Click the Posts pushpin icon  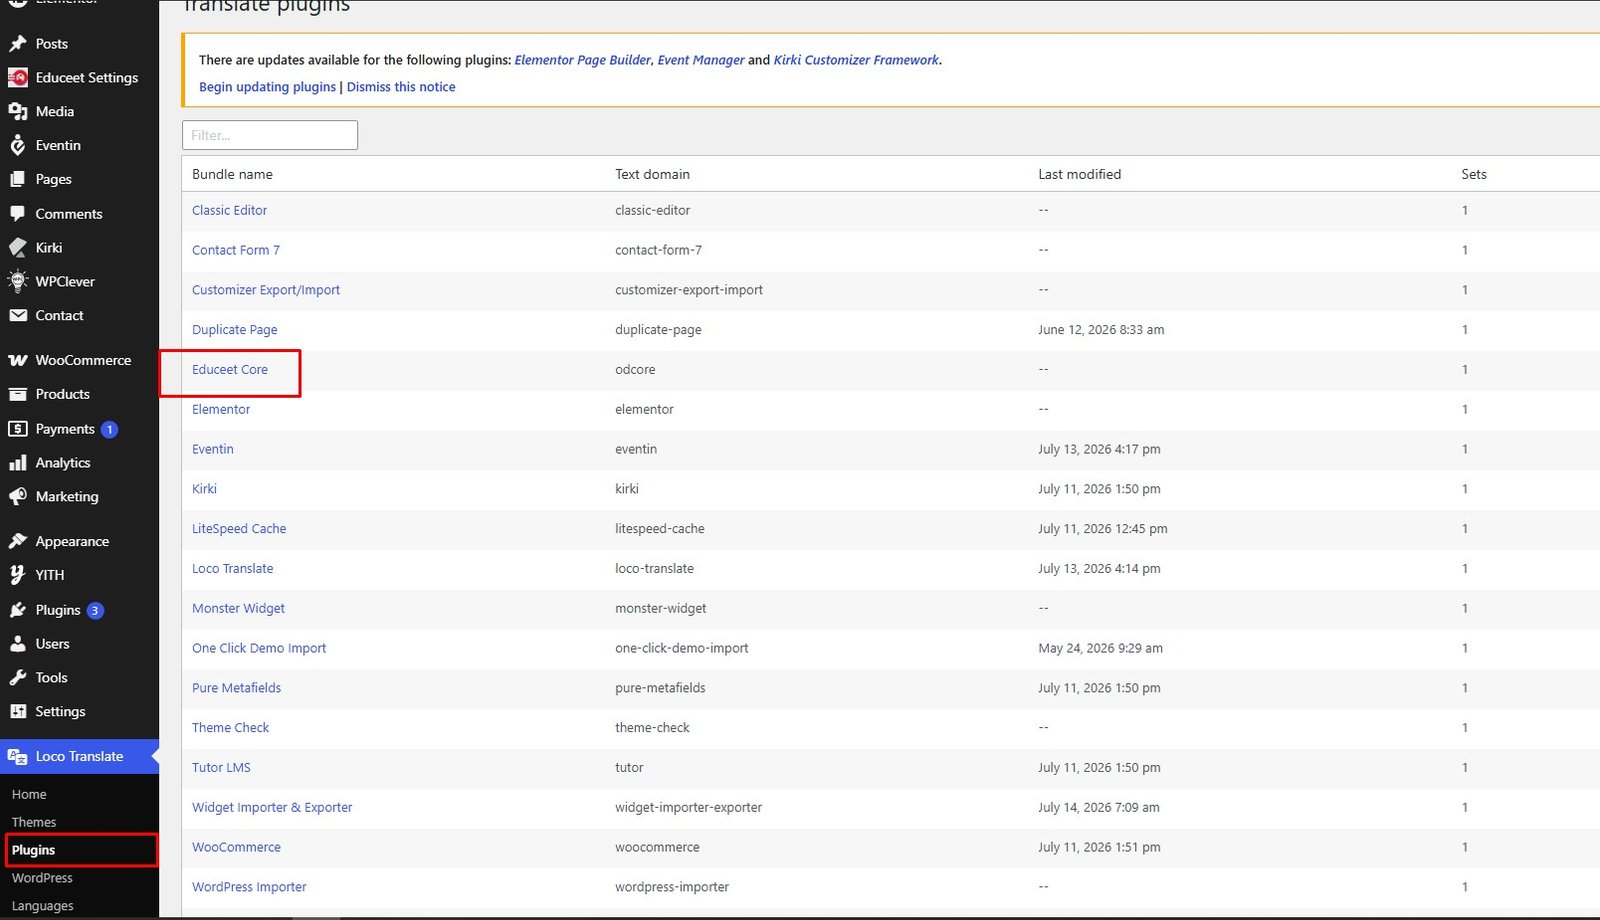[17, 44]
